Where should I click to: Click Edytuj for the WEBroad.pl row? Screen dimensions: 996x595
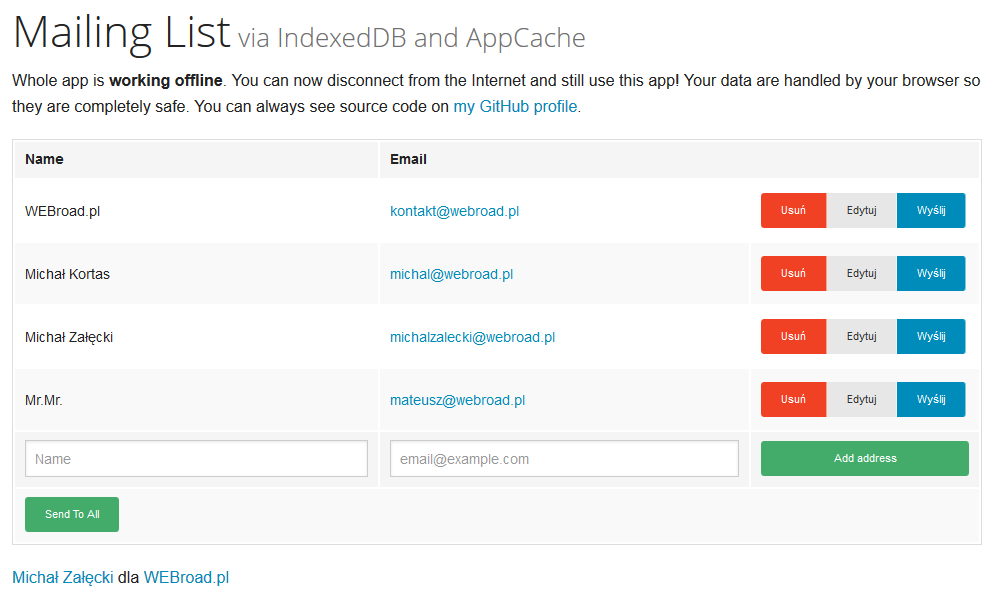pyautogui.click(x=861, y=211)
